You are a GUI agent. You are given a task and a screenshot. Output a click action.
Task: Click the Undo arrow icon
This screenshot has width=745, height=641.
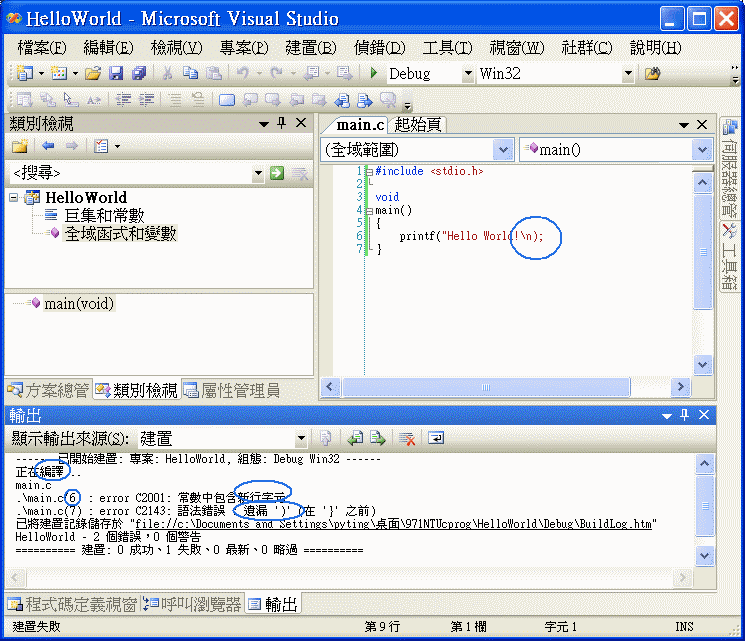[x=243, y=73]
